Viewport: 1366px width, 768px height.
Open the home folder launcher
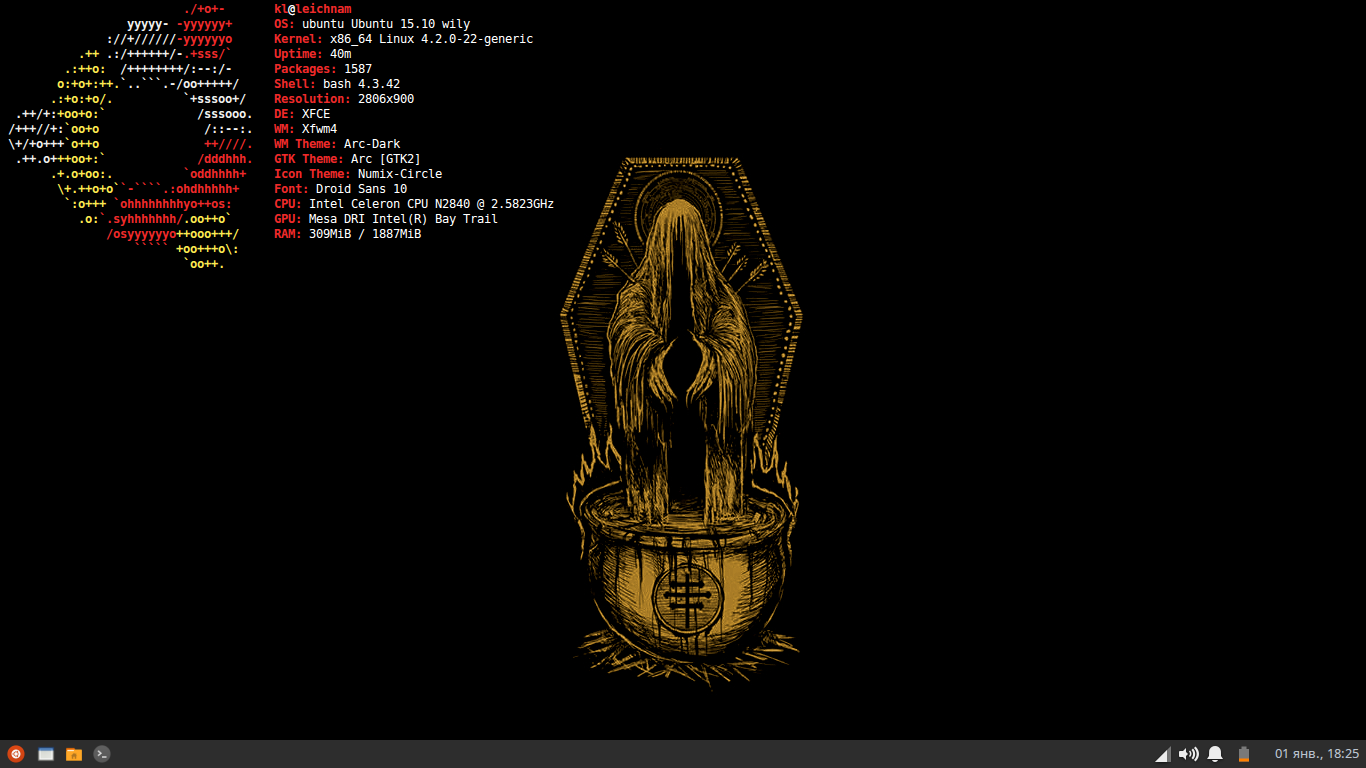(x=73, y=754)
